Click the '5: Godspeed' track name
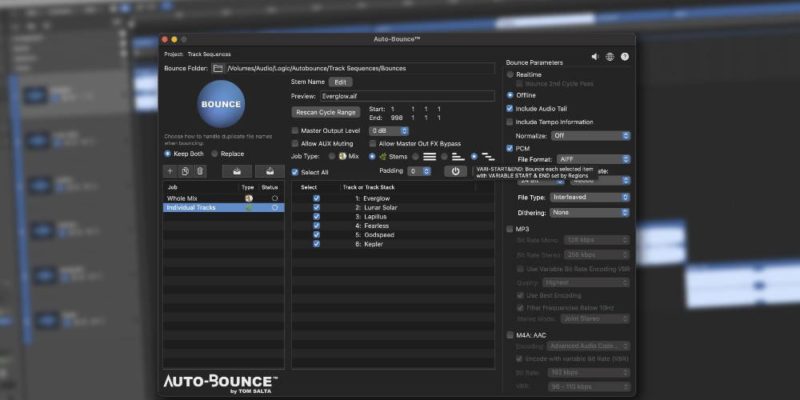The height and width of the screenshot is (400, 800). coord(374,235)
